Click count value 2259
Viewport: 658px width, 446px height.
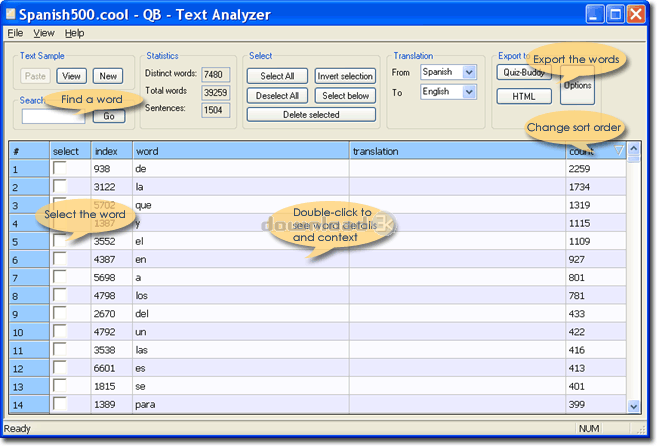579,169
